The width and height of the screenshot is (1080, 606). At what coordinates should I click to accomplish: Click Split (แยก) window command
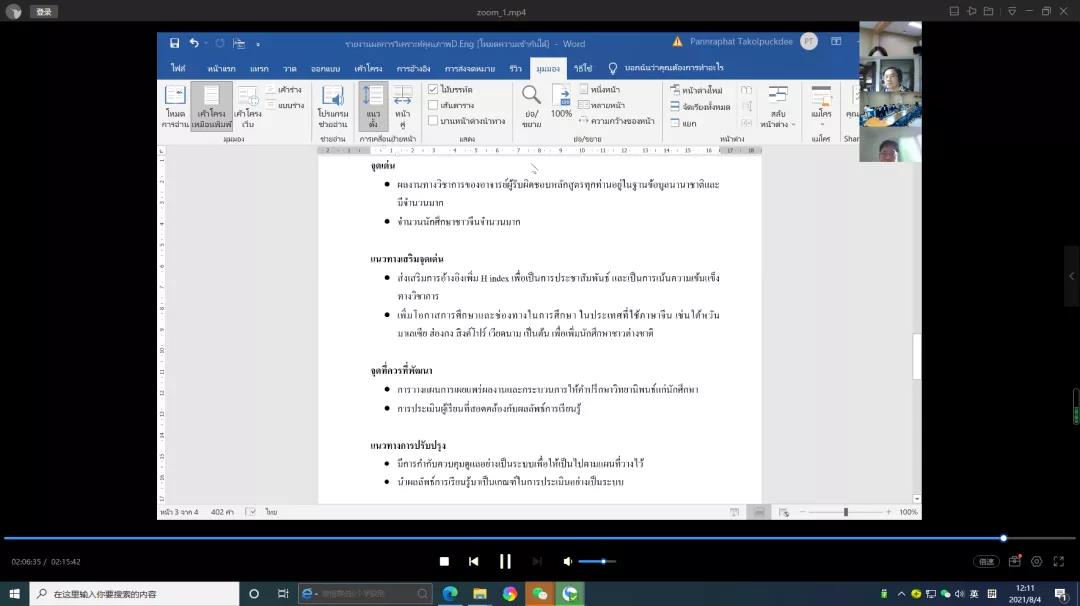(683, 123)
